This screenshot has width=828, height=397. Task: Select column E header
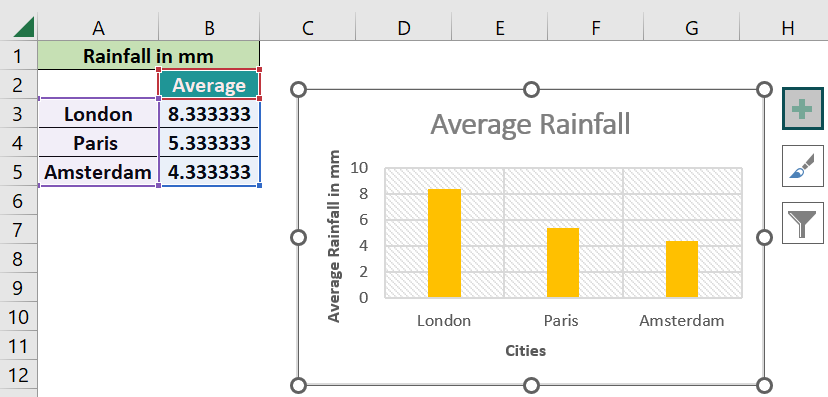500,28
